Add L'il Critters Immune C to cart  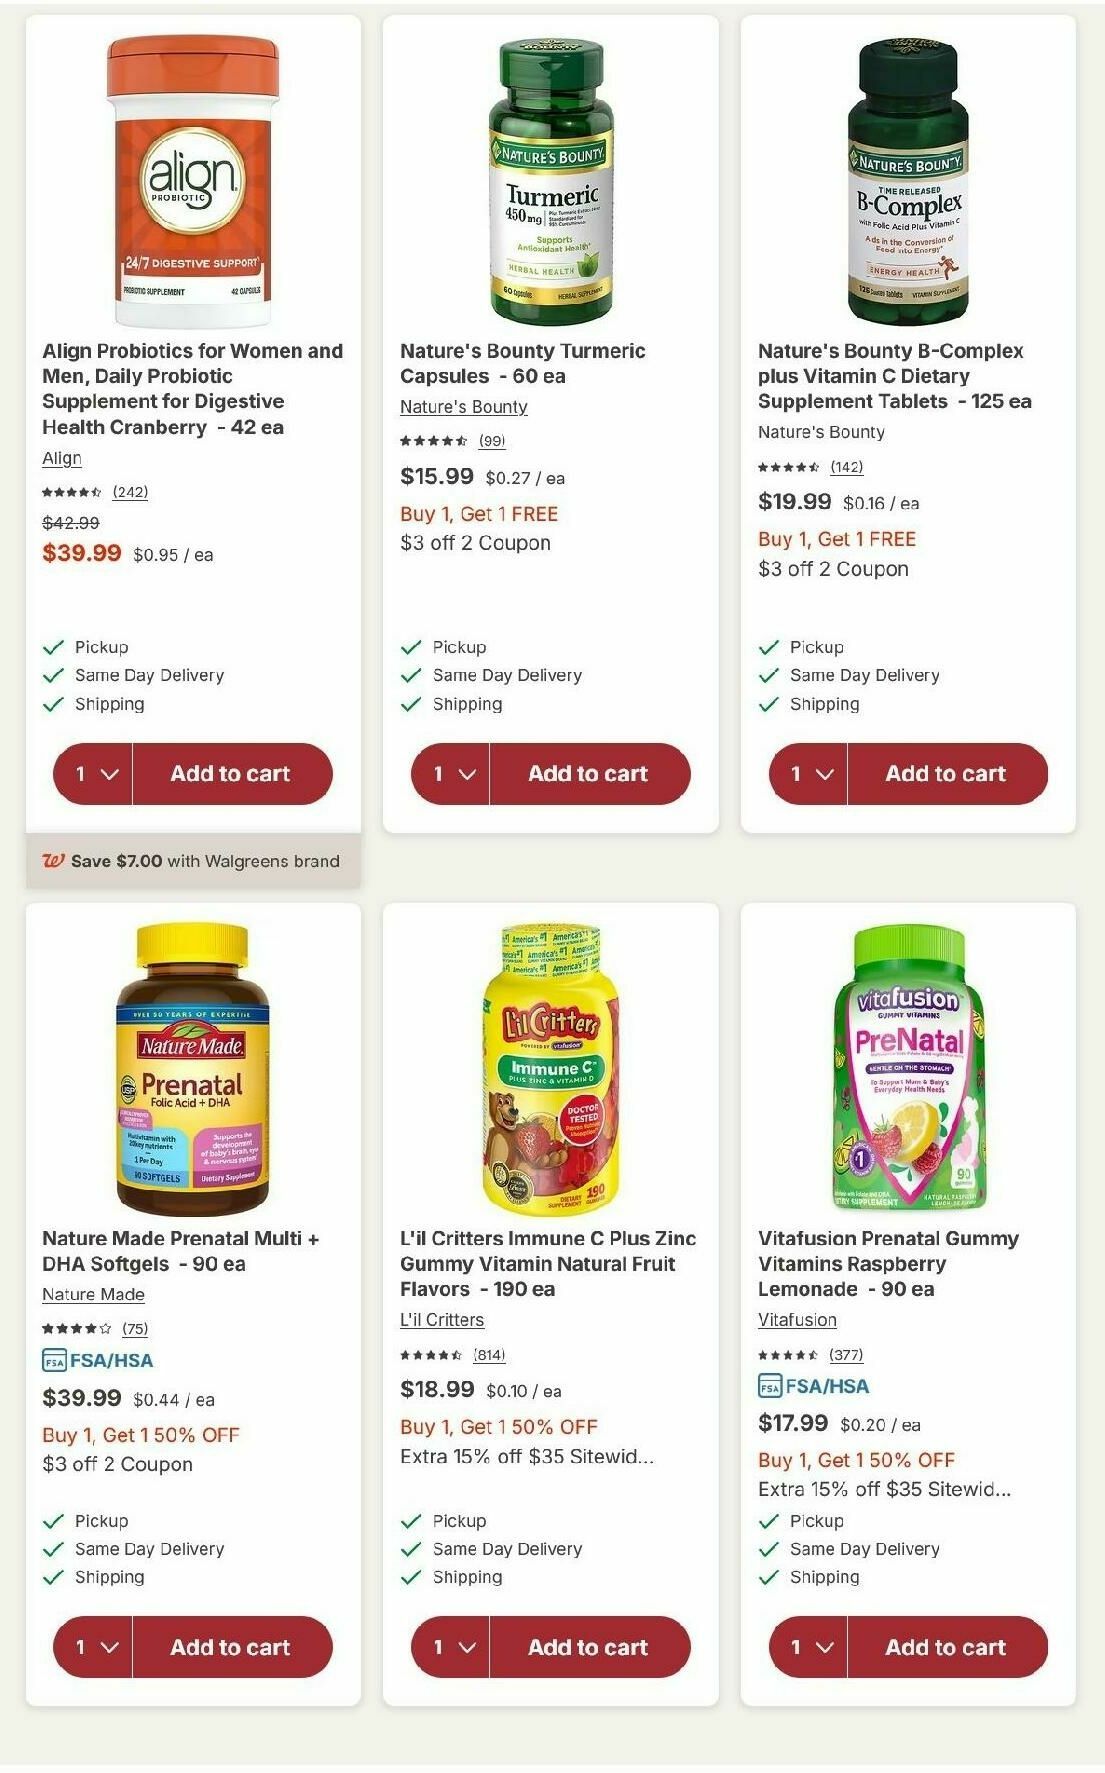pyautogui.click(x=590, y=1647)
